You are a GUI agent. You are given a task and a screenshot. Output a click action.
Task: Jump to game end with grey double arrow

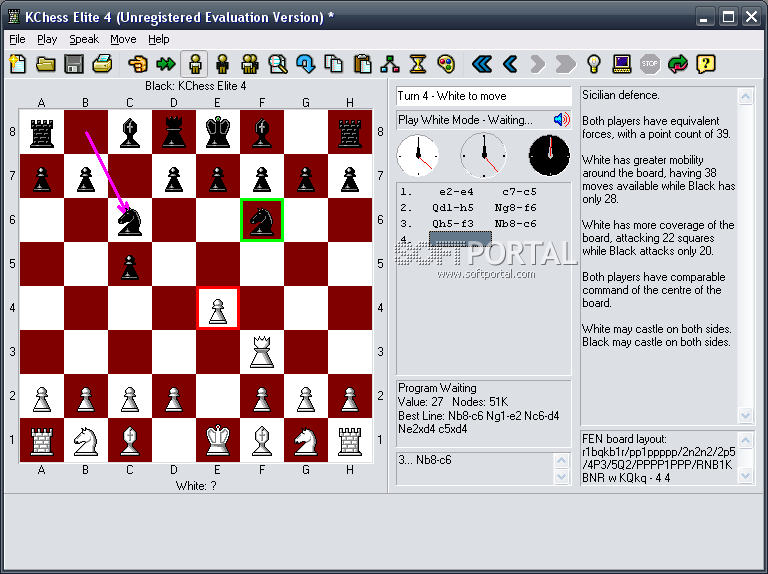pos(566,64)
